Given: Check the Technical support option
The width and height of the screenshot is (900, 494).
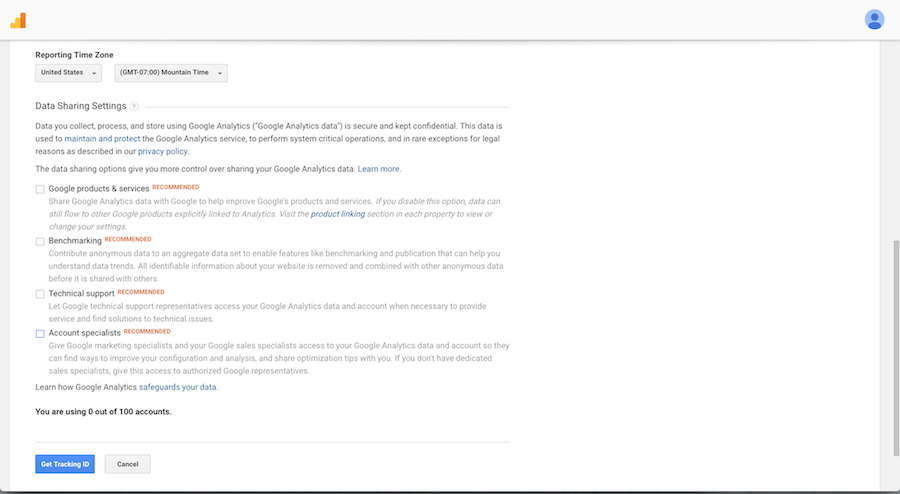Looking at the screenshot, I should [x=40, y=294].
